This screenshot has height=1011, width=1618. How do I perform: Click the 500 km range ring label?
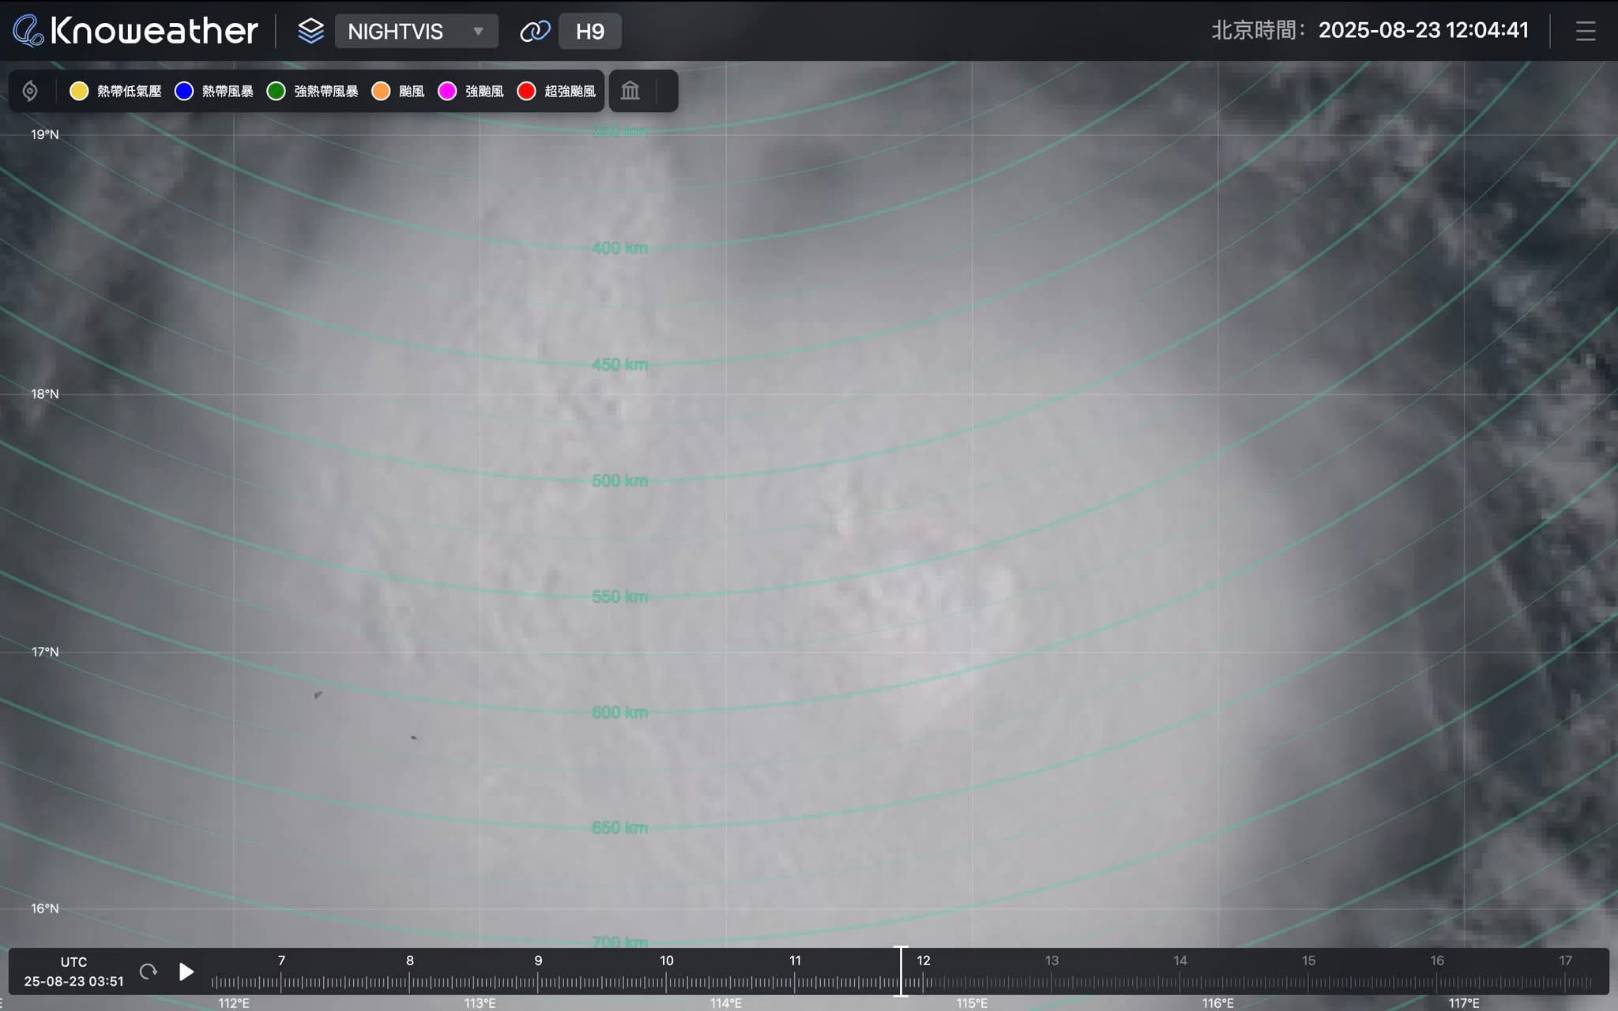620,480
